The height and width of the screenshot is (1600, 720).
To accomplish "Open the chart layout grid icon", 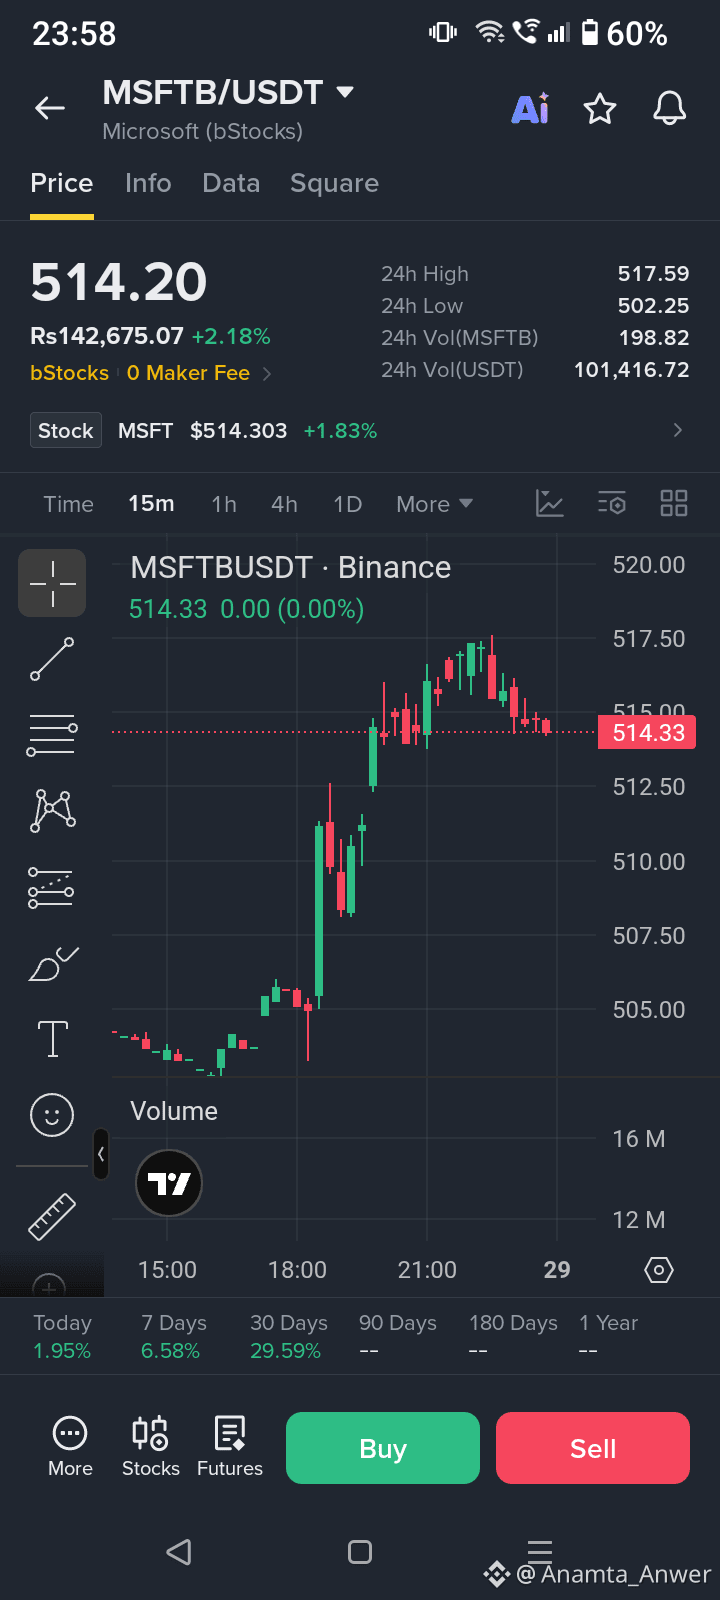I will point(674,503).
